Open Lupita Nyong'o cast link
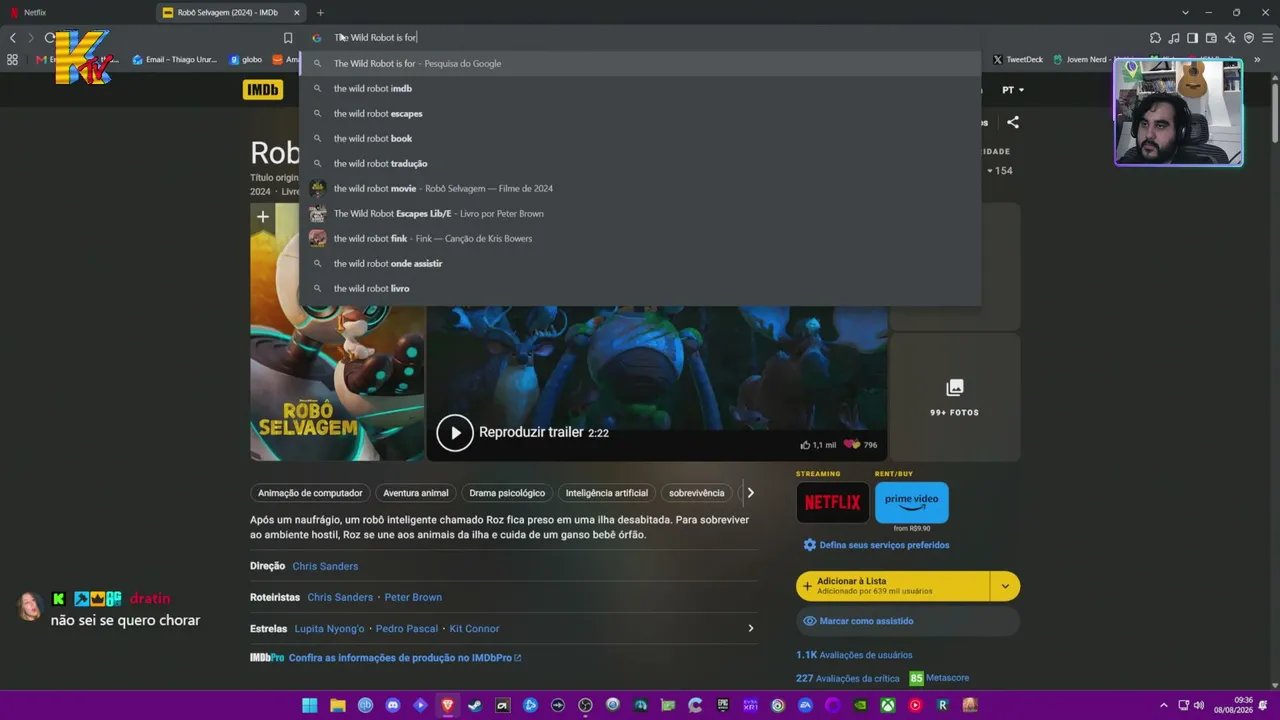Image resolution: width=1280 pixels, height=720 pixels. [329, 628]
